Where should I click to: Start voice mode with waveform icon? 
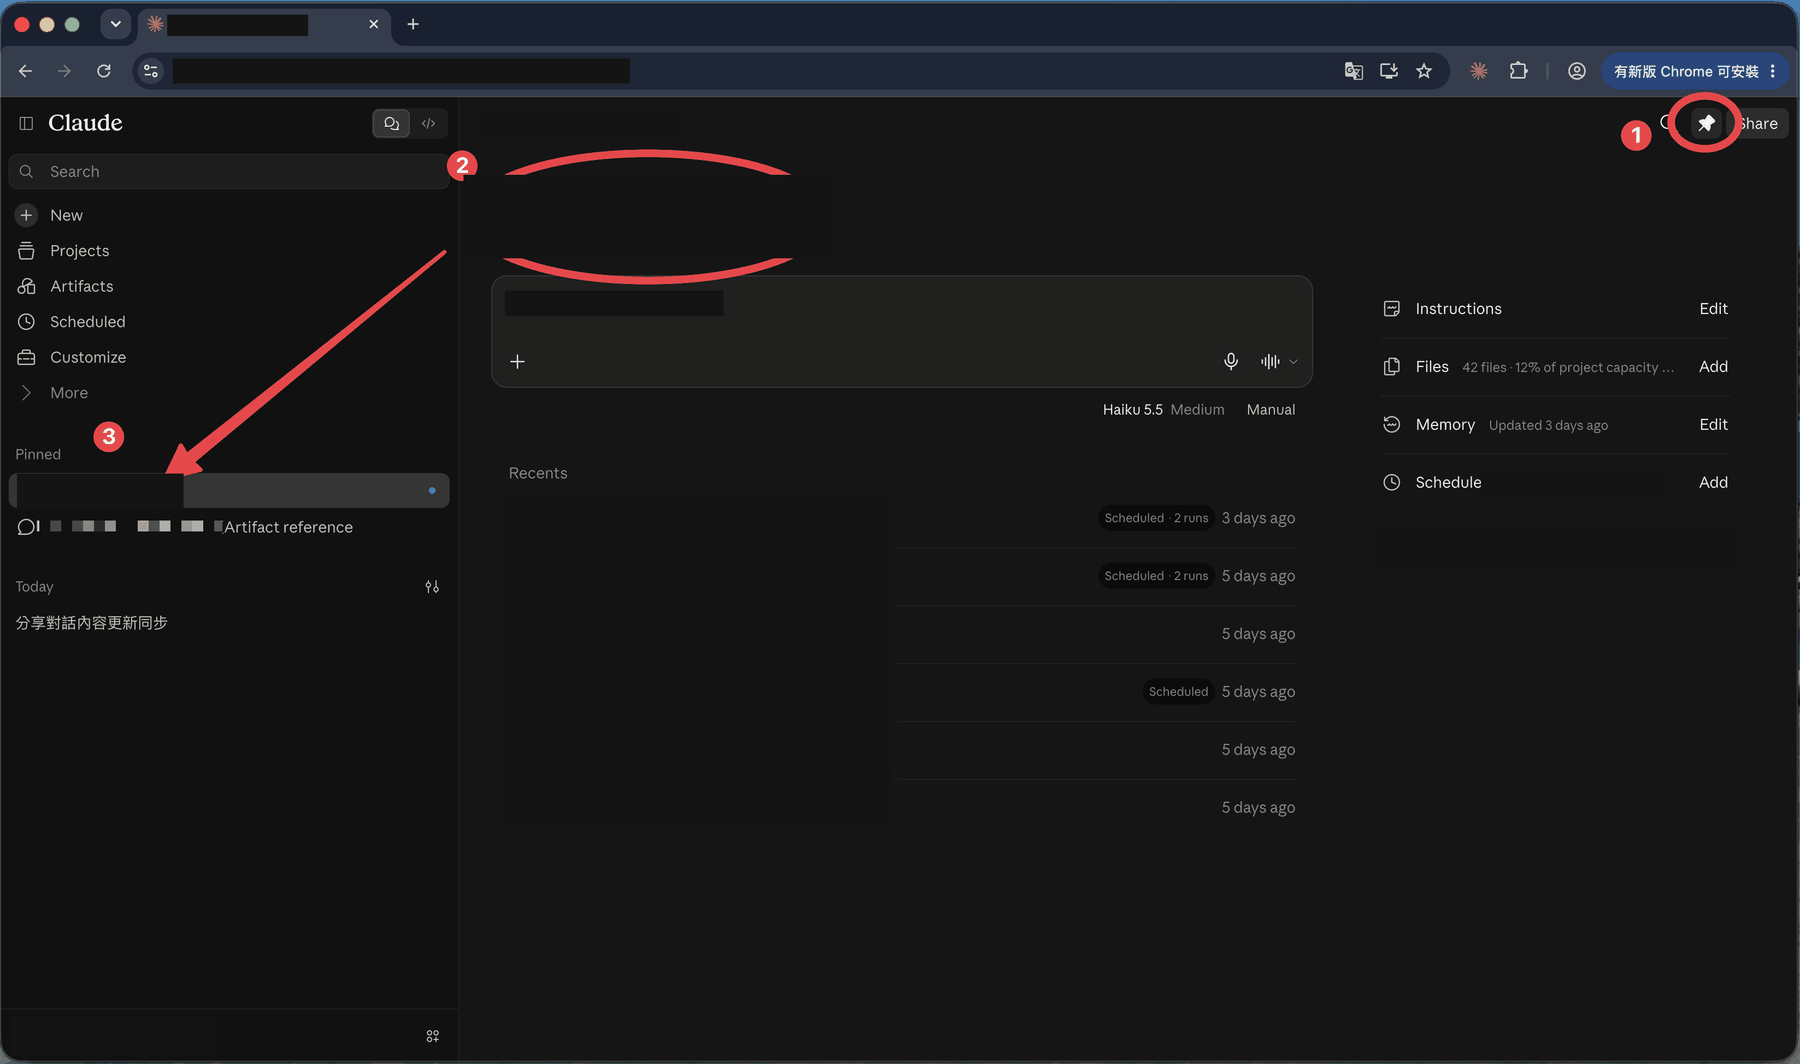coord(1270,361)
